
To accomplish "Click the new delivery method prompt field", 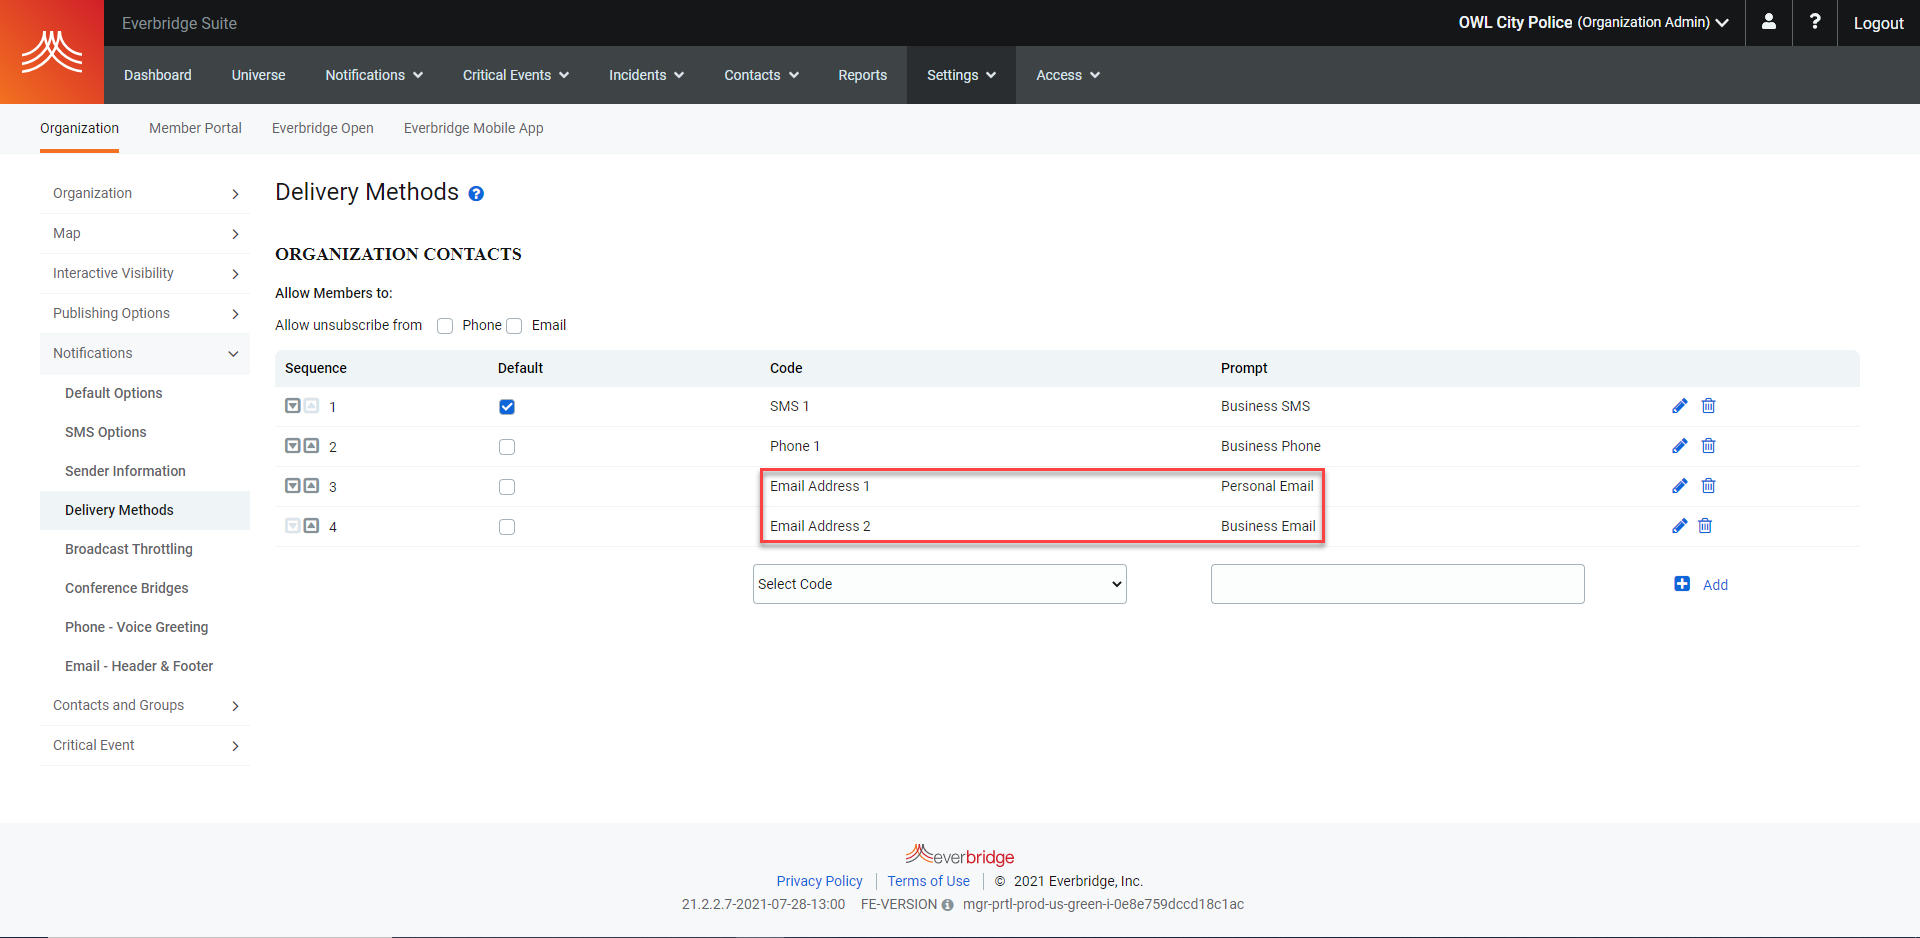I will [1397, 584].
